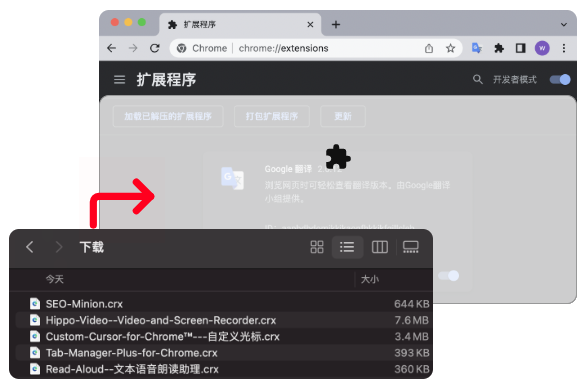Click the 今天 group header
This screenshot has width=588, height=387.
[55, 279]
